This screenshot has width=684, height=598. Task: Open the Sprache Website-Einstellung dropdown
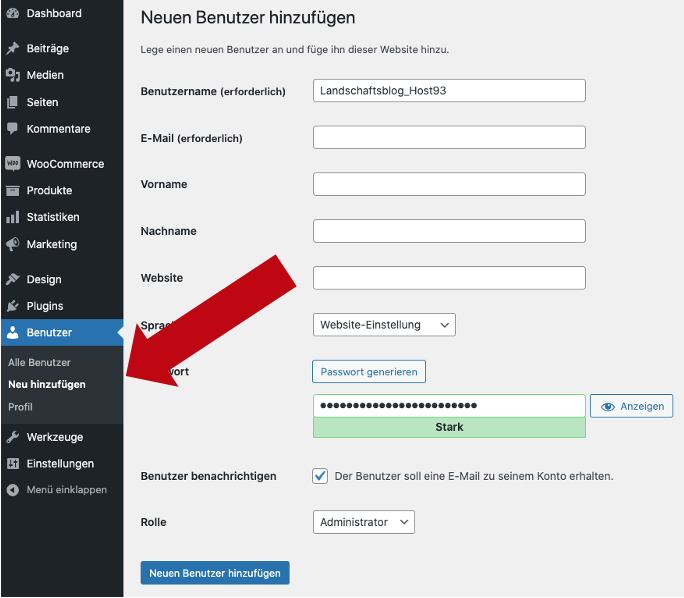tap(384, 325)
